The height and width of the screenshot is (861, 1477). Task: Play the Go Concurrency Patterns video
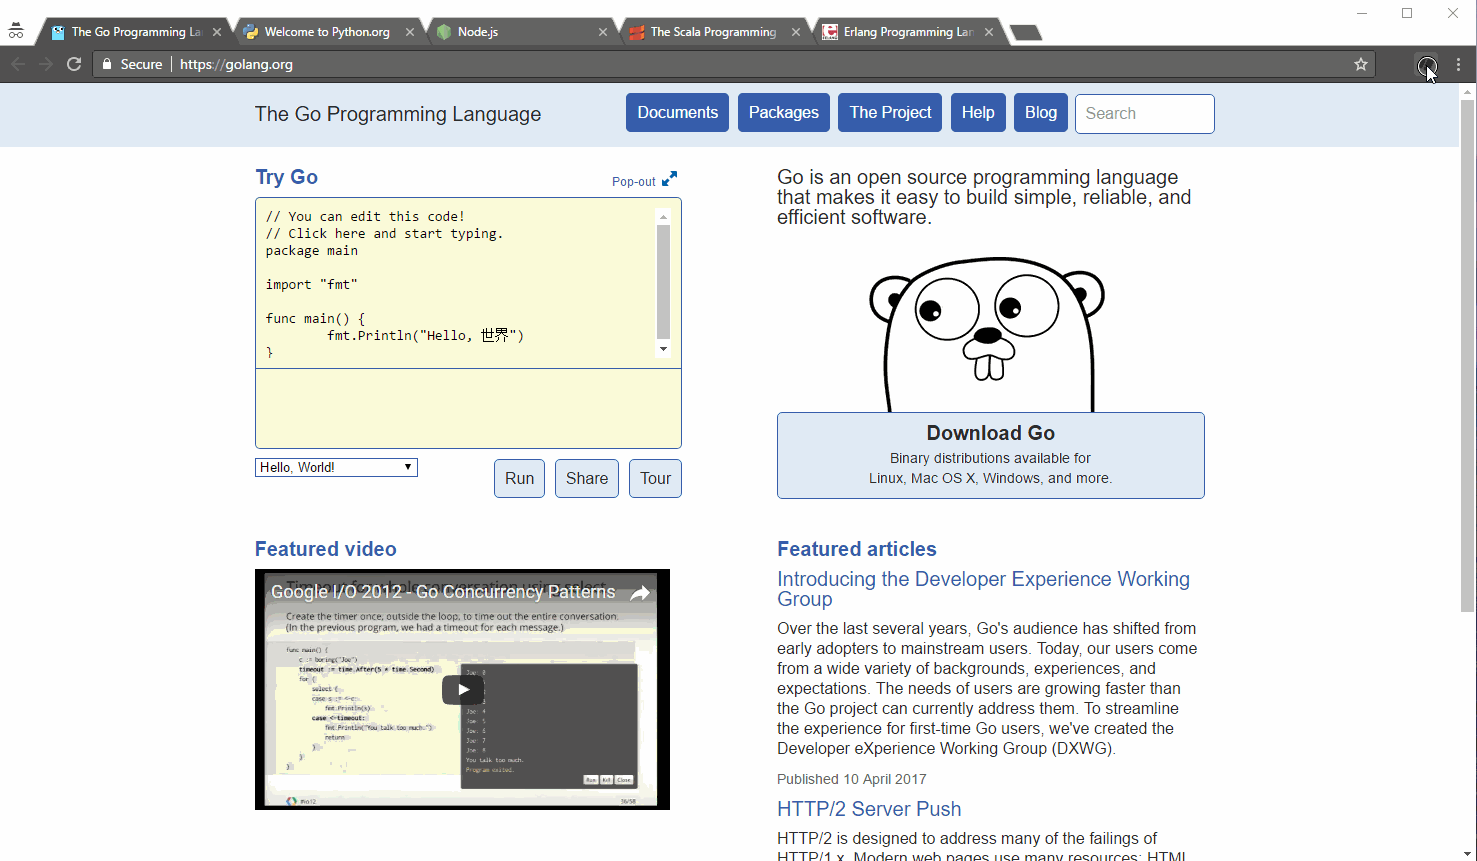click(463, 689)
